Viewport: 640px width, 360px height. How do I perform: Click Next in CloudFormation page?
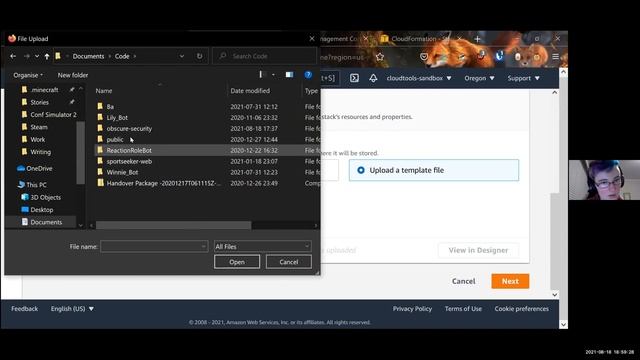point(510,281)
